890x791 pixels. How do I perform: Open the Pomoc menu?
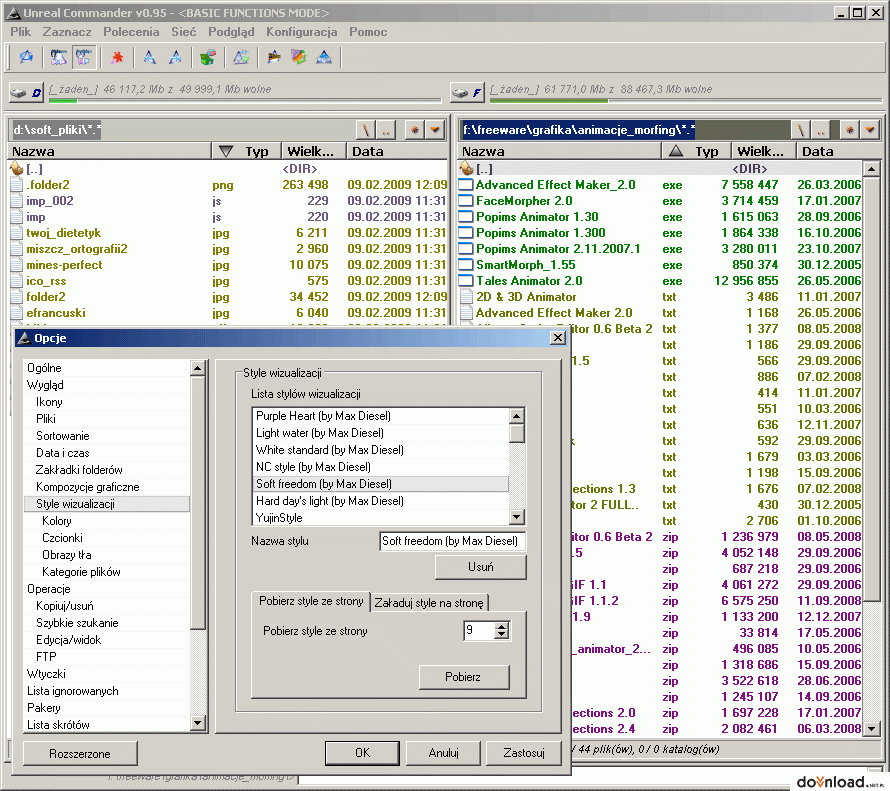pyautogui.click(x=368, y=32)
